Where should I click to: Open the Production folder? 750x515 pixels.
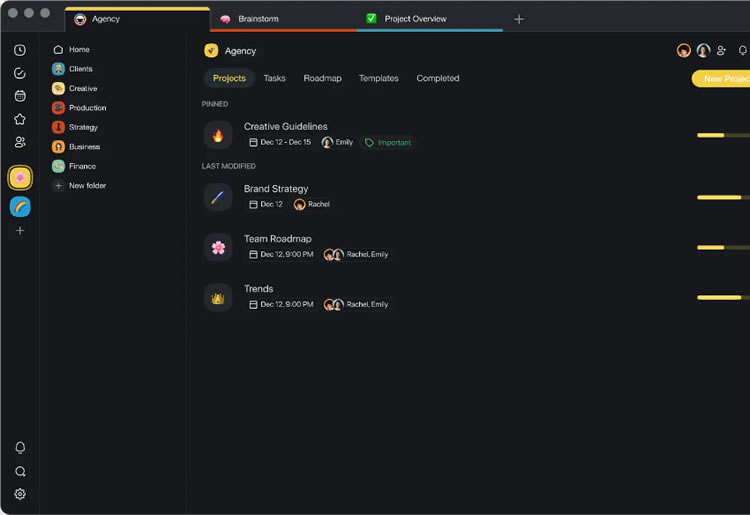point(79,108)
